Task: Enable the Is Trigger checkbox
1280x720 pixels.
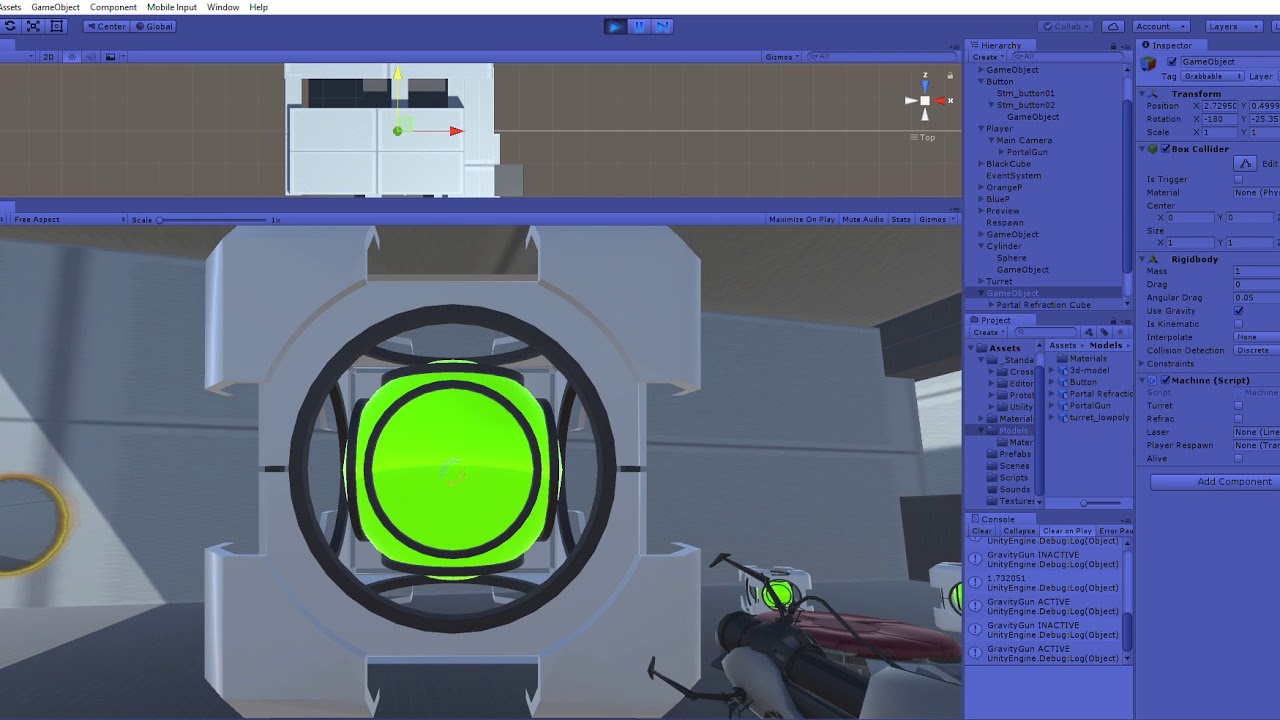Action: coord(1239,179)
